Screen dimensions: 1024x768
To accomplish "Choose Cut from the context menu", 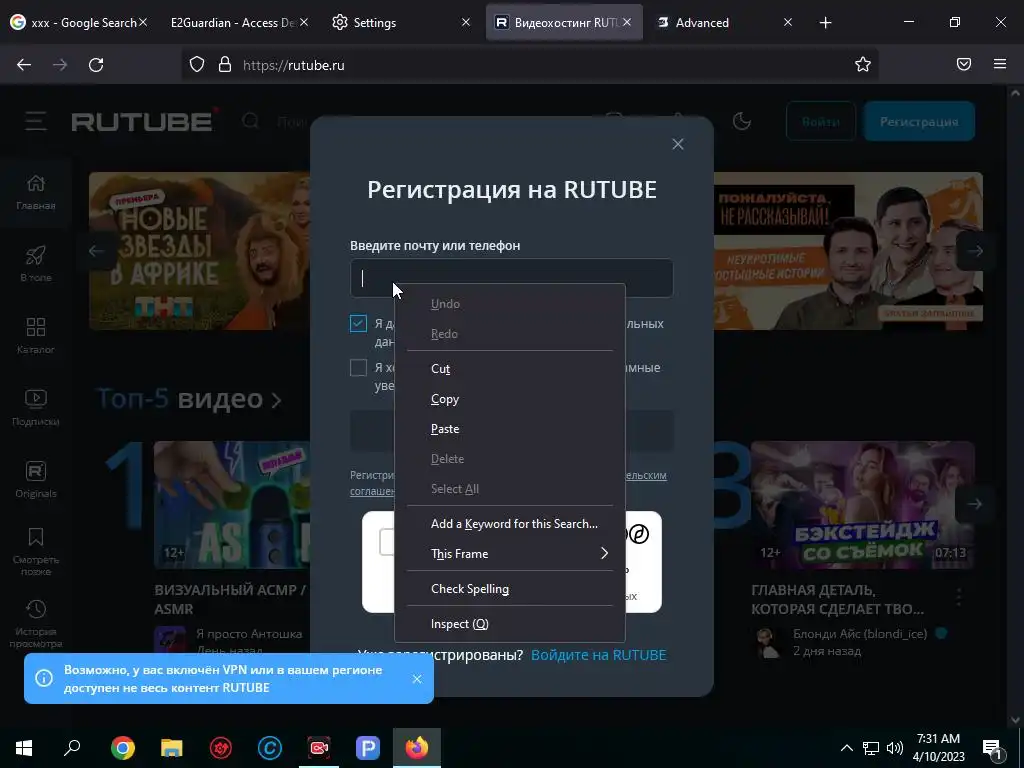I will click(510, 369).
